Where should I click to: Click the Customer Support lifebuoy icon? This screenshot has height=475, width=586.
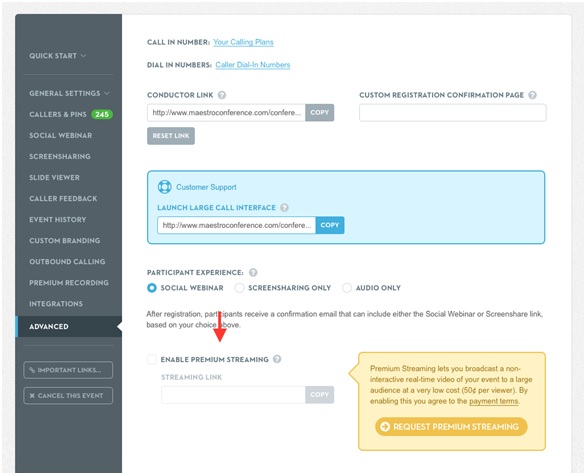[x=164, y=186]
